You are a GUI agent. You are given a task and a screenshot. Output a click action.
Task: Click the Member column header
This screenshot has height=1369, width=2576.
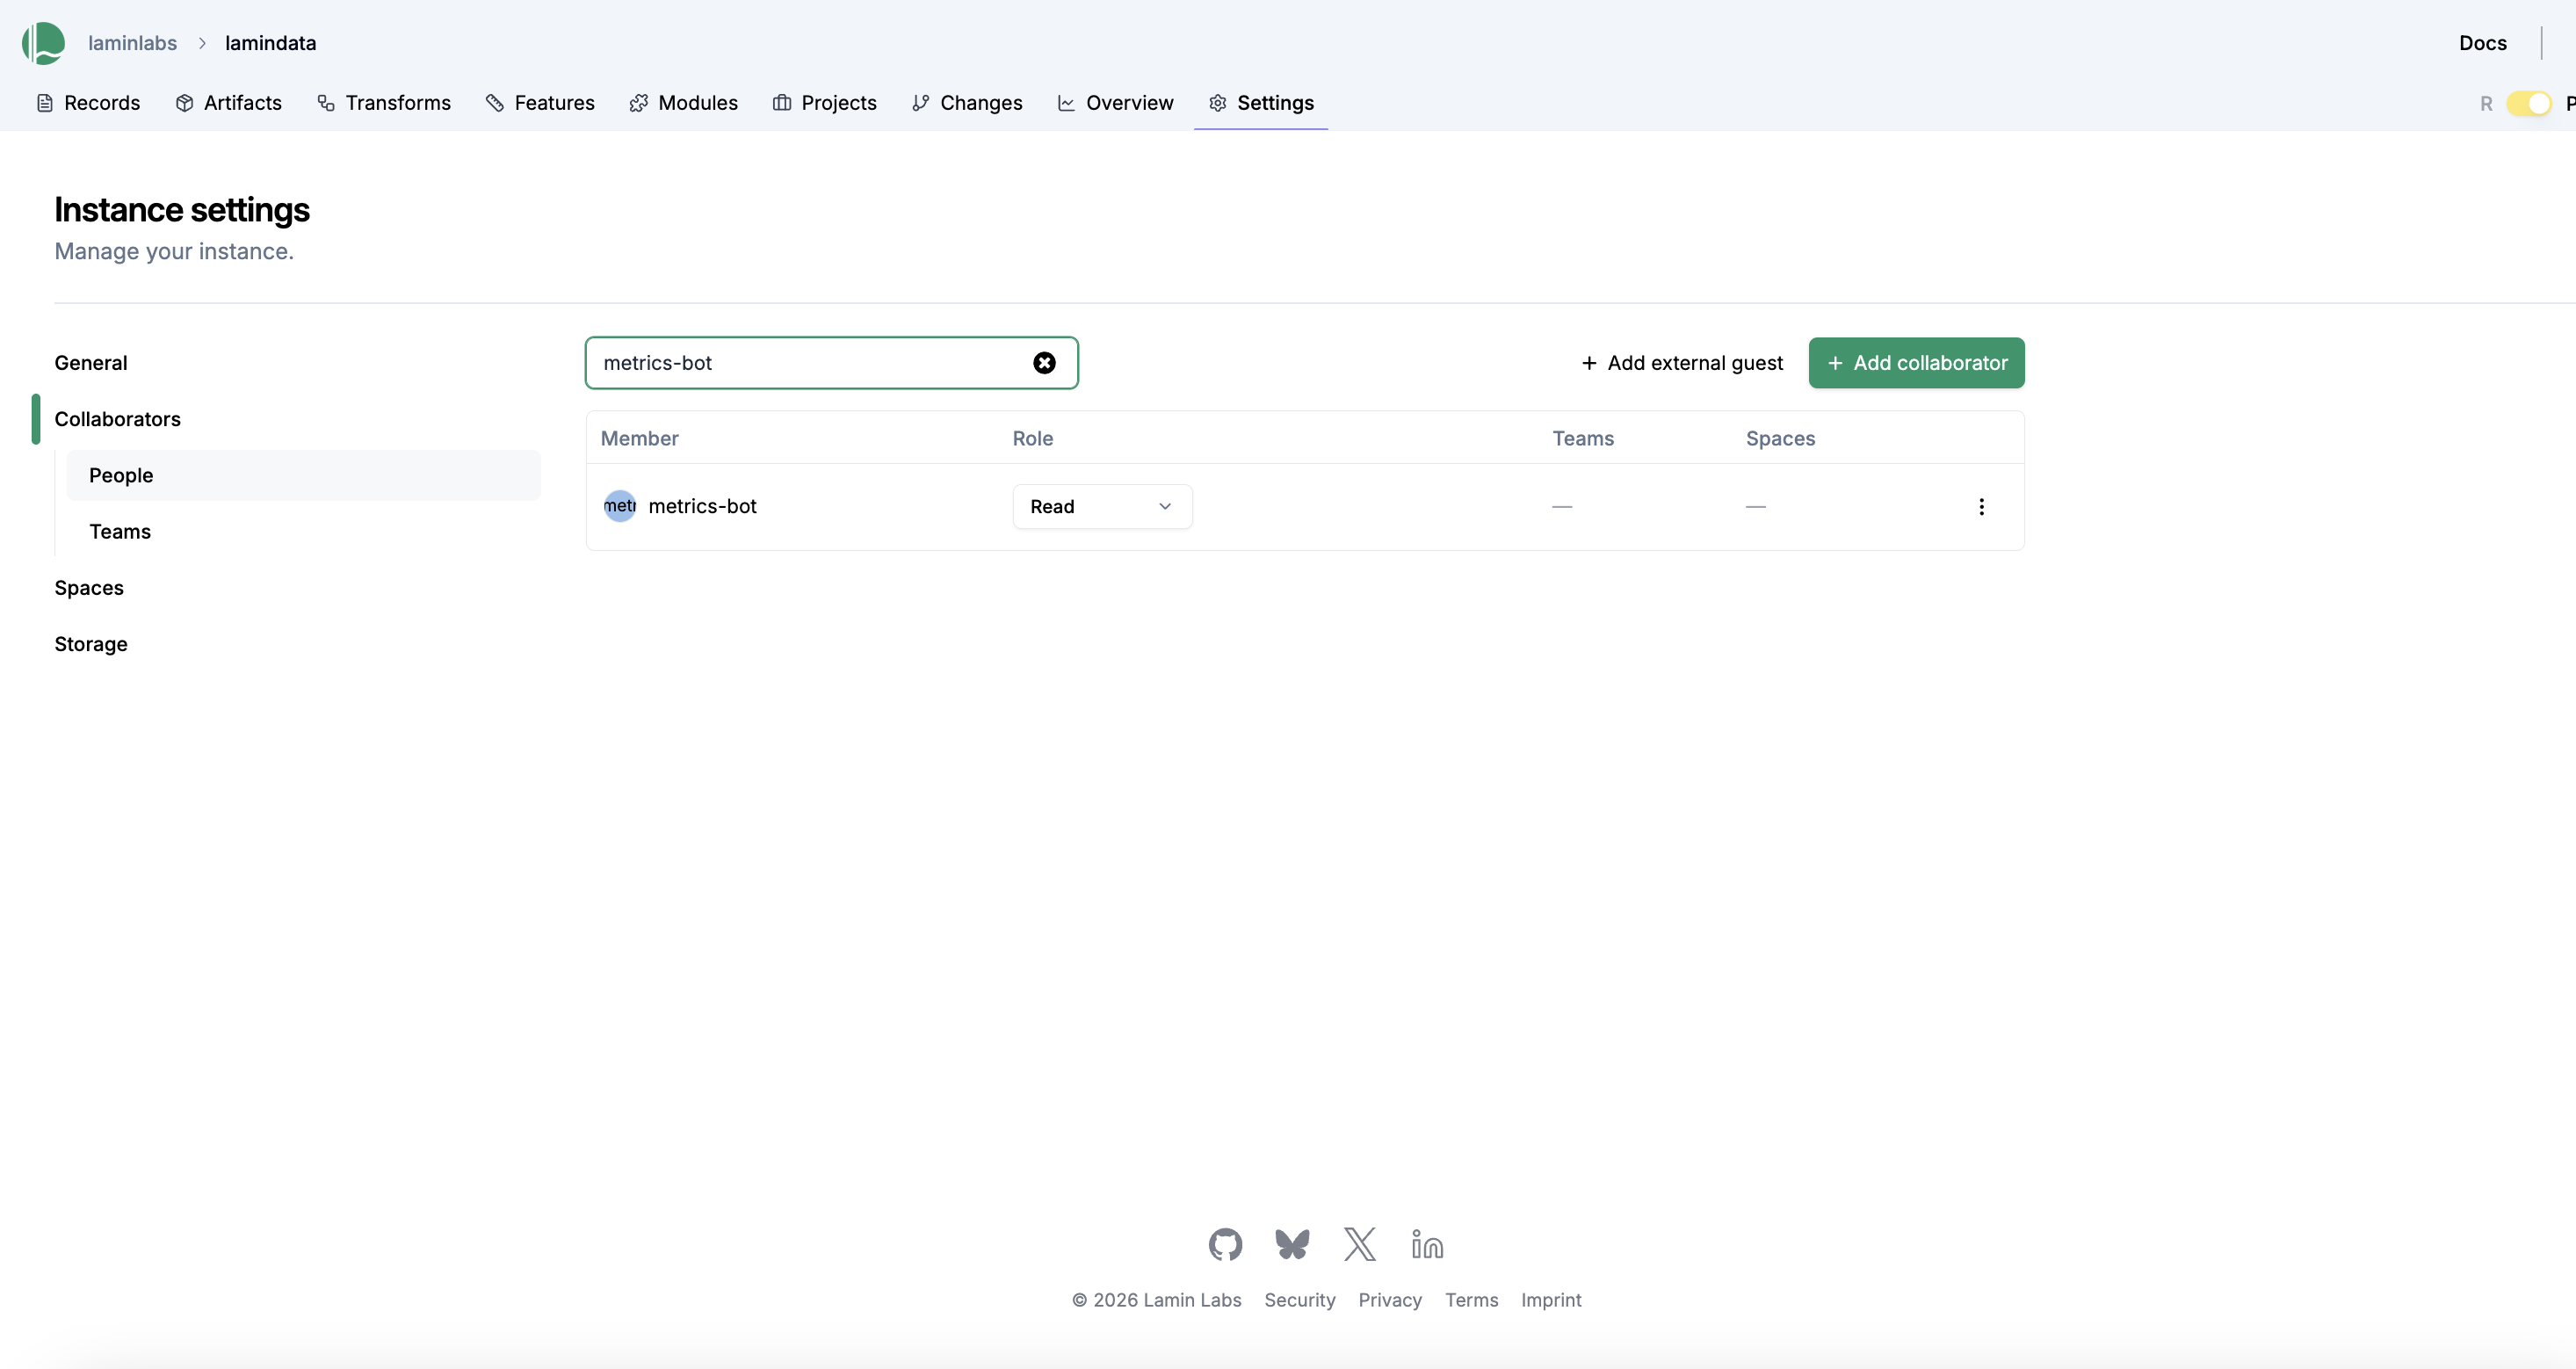(x=639, y=438)
